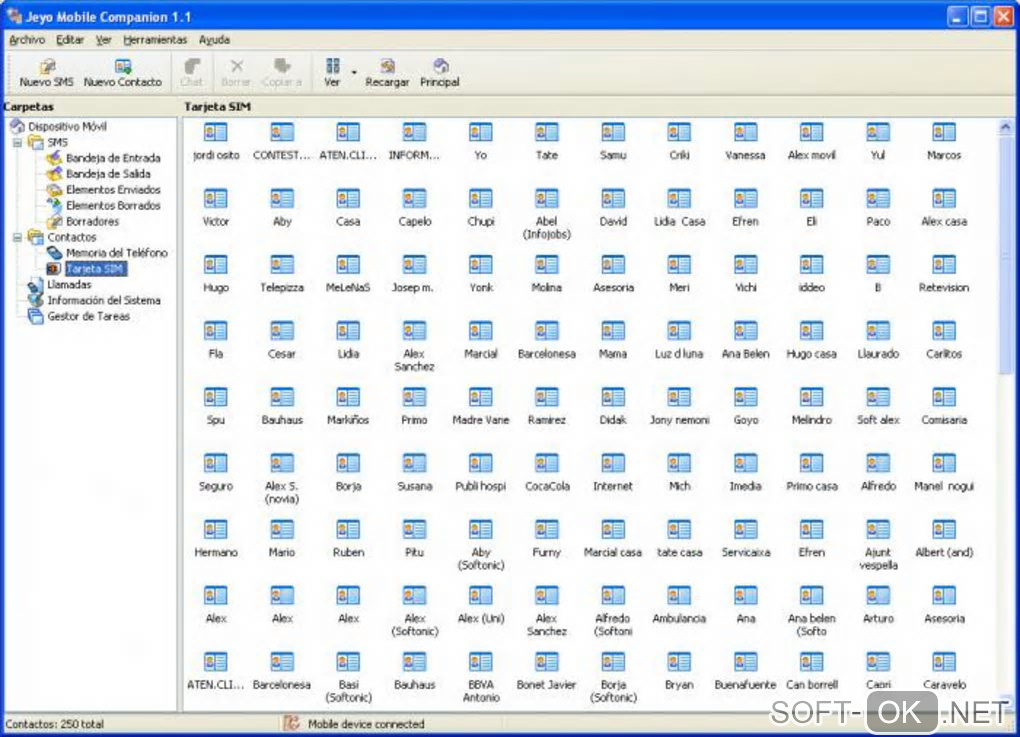
Task: Click the Publi hospi contact label
Action: [x=480, y=486]
